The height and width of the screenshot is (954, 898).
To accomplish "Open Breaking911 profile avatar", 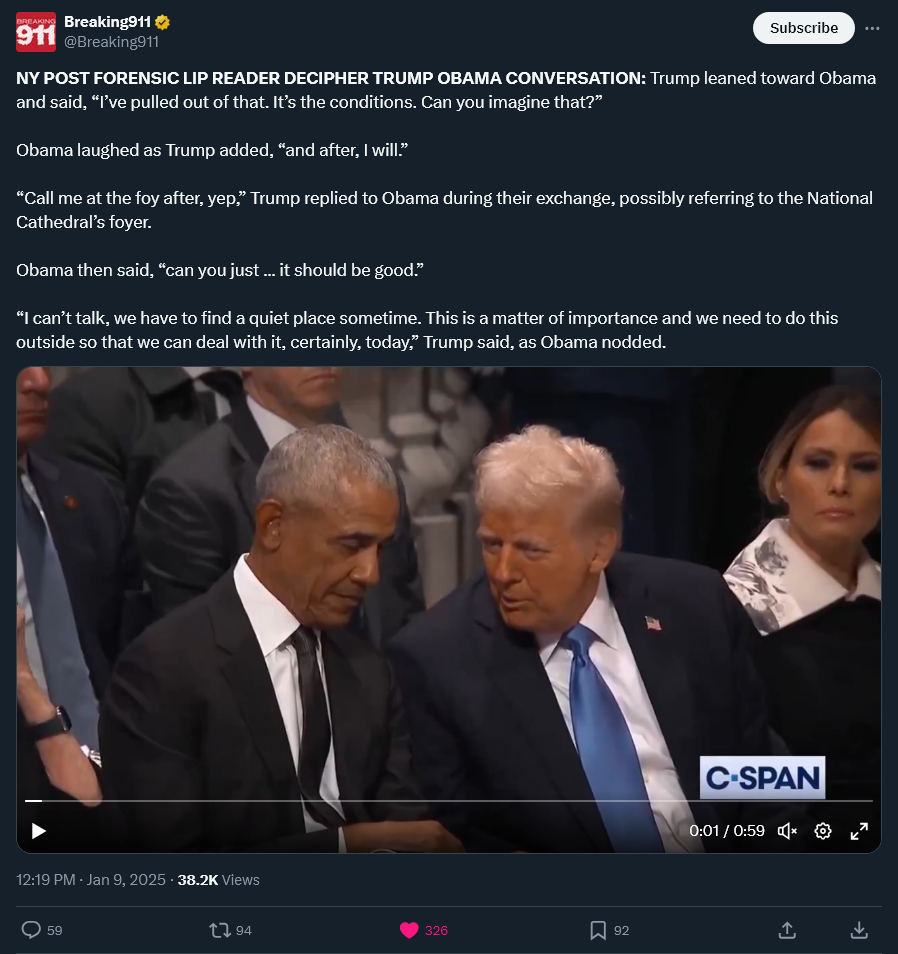I will point(36,32).
